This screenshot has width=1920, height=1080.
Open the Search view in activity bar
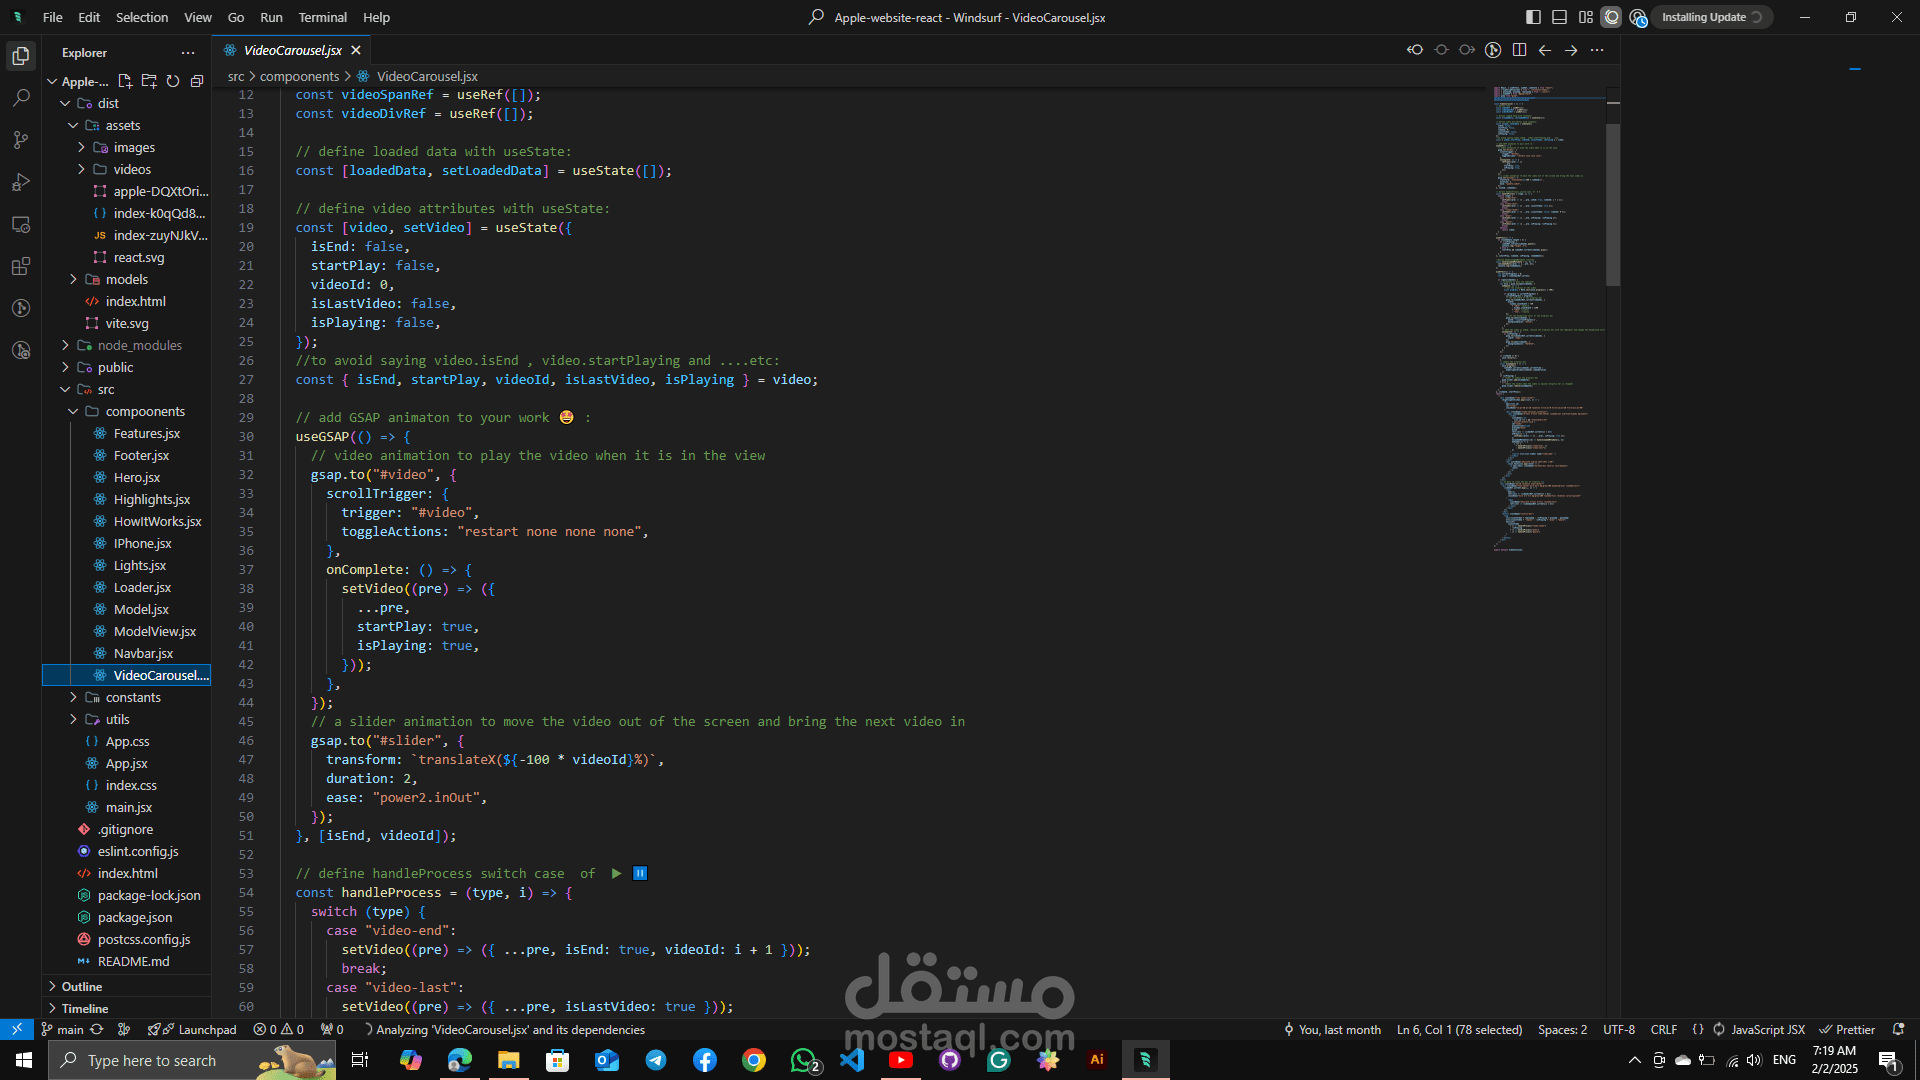21,98
